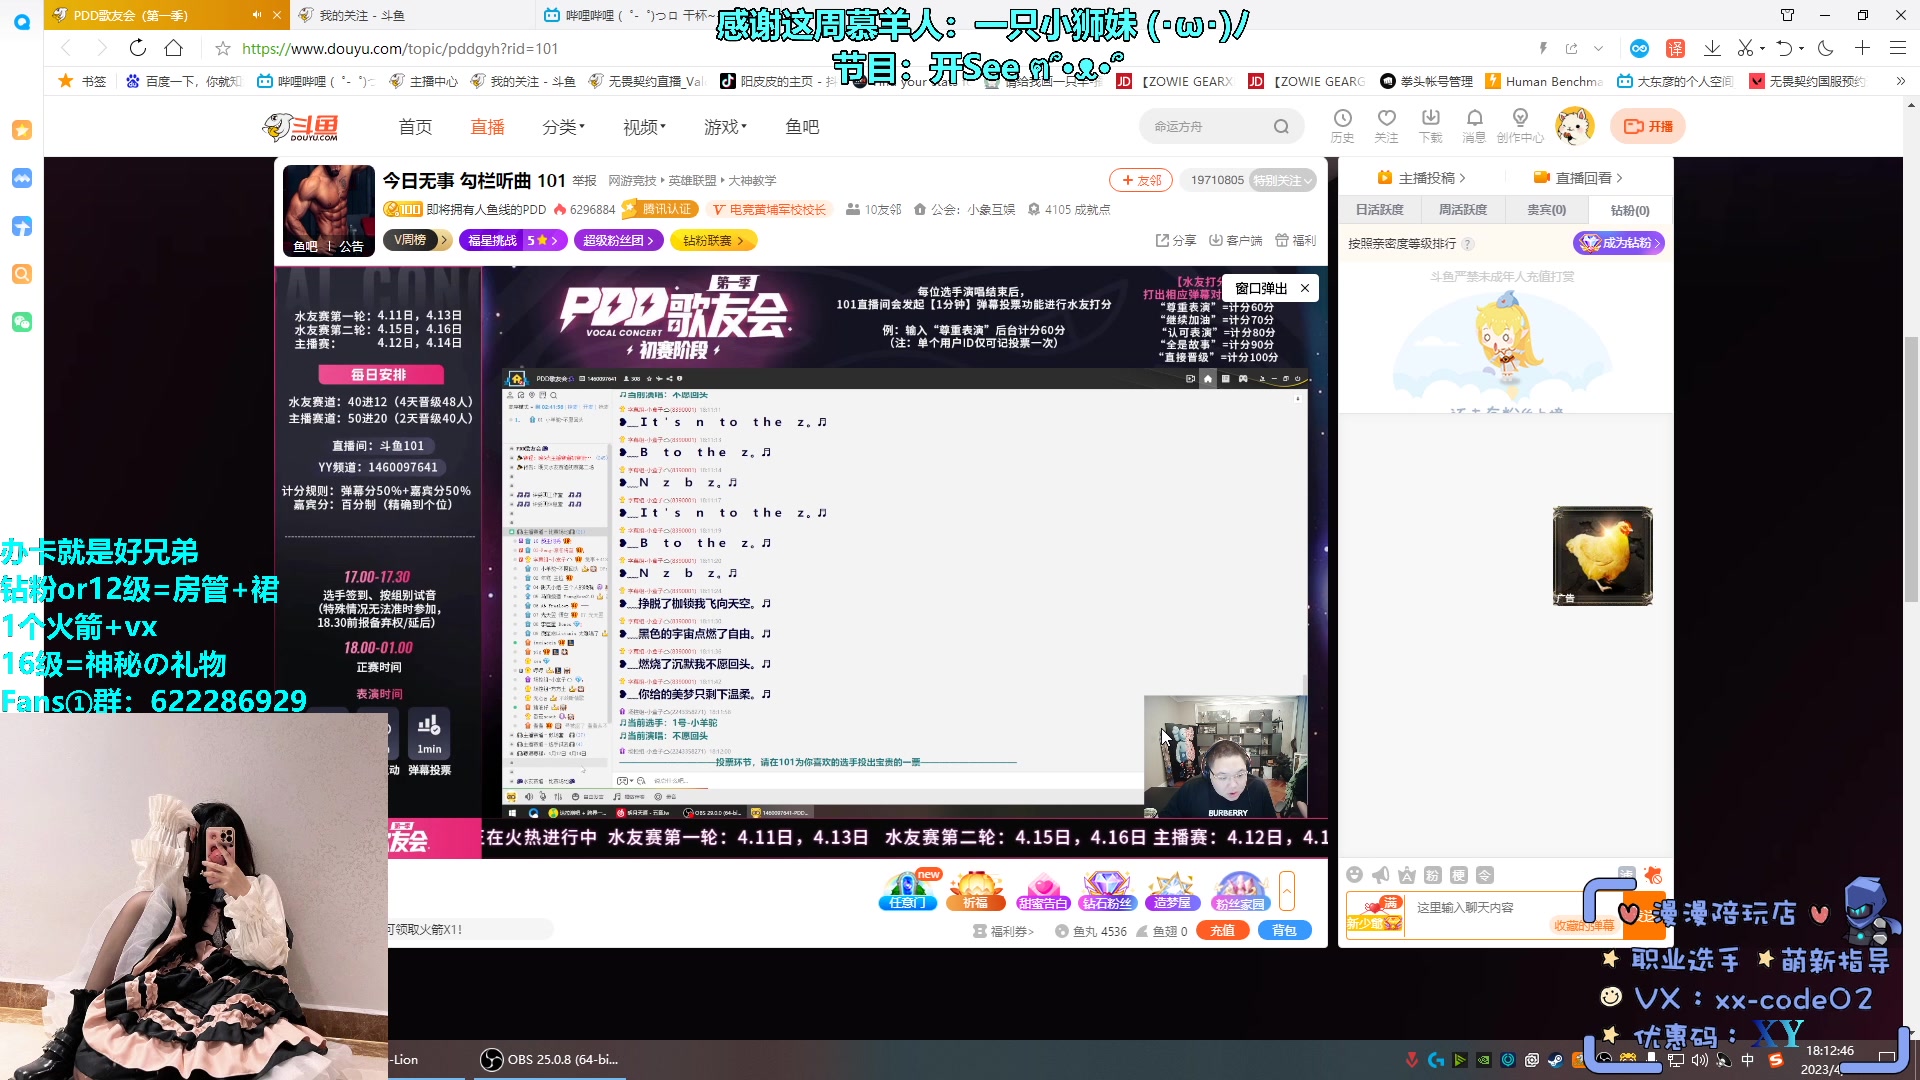
Task: Open Douyu messages bell icon
Action: [x=1474, y=126]
